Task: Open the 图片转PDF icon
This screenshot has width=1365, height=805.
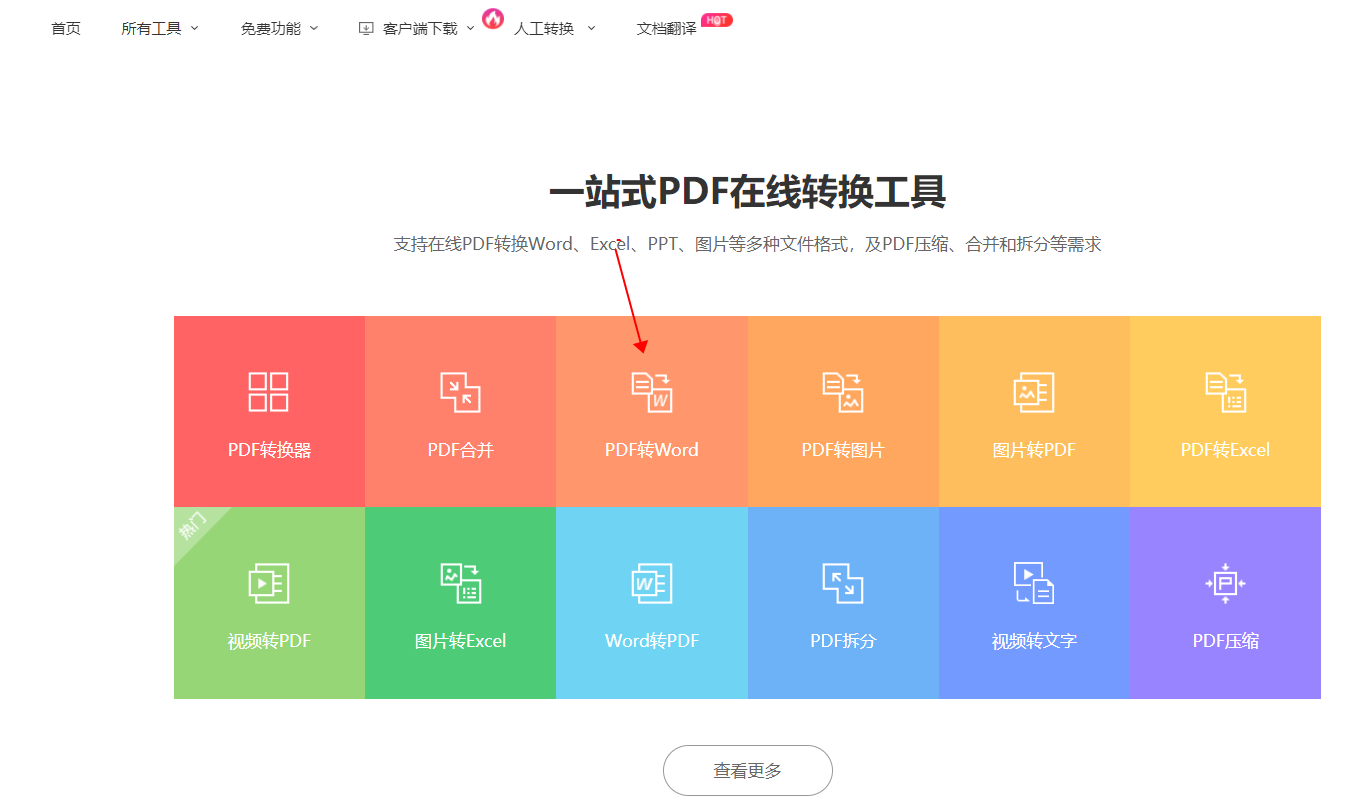Action: pyautogui.click(x=1034, y=392)
